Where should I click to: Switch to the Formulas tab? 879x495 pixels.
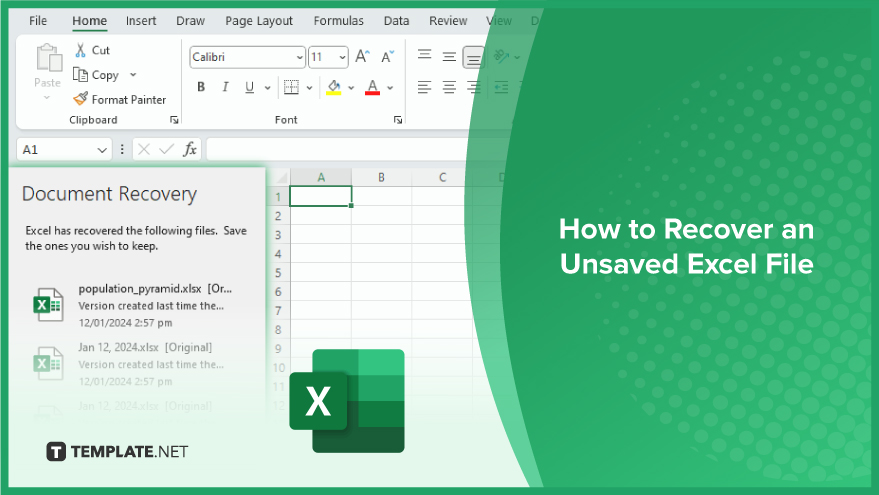338,21
